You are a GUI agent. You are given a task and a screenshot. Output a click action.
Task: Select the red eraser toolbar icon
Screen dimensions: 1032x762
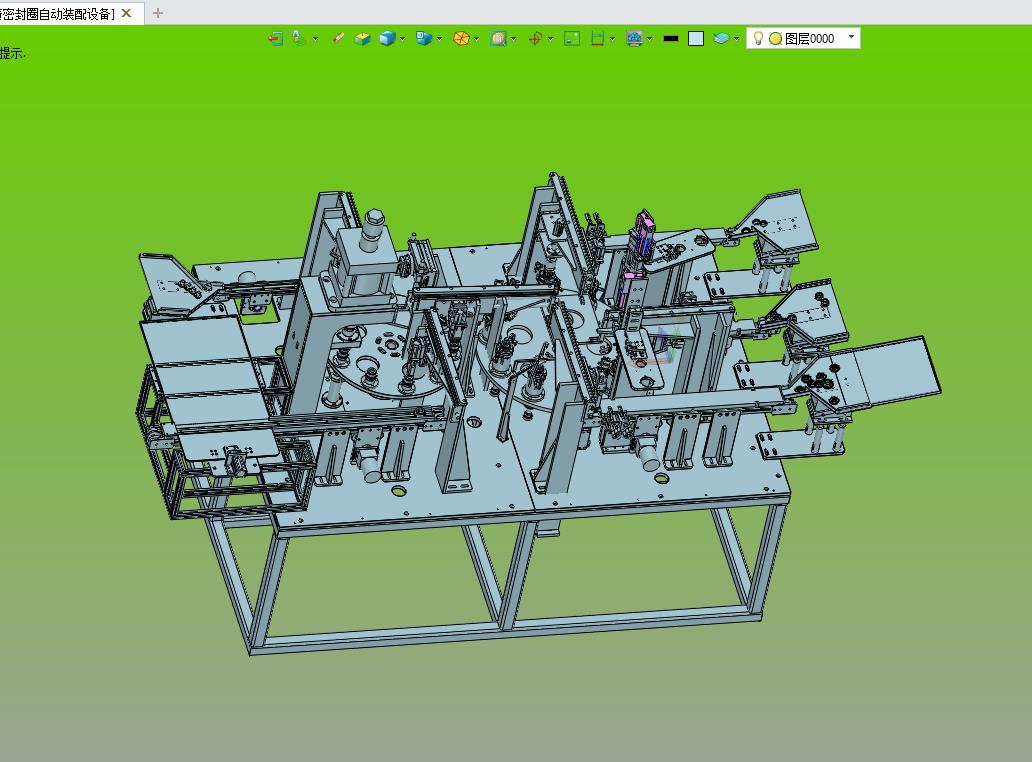(338, 38)
